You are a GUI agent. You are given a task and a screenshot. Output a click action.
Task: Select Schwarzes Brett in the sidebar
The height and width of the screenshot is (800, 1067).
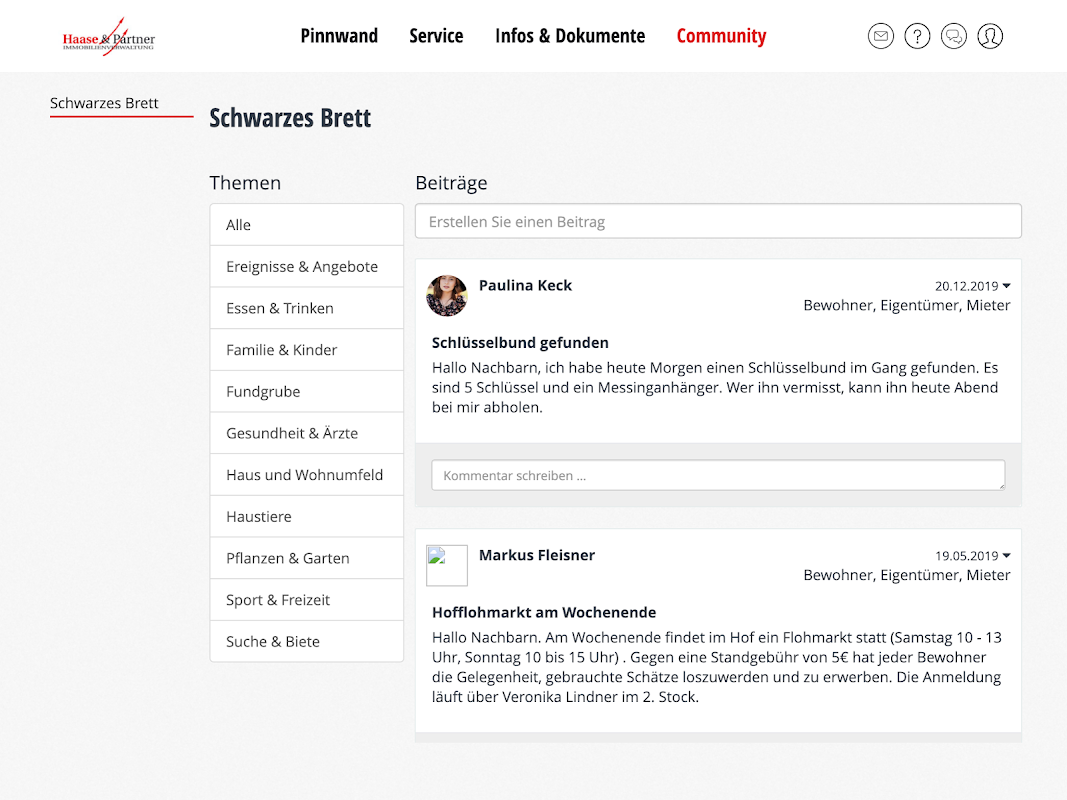[105, 103]
